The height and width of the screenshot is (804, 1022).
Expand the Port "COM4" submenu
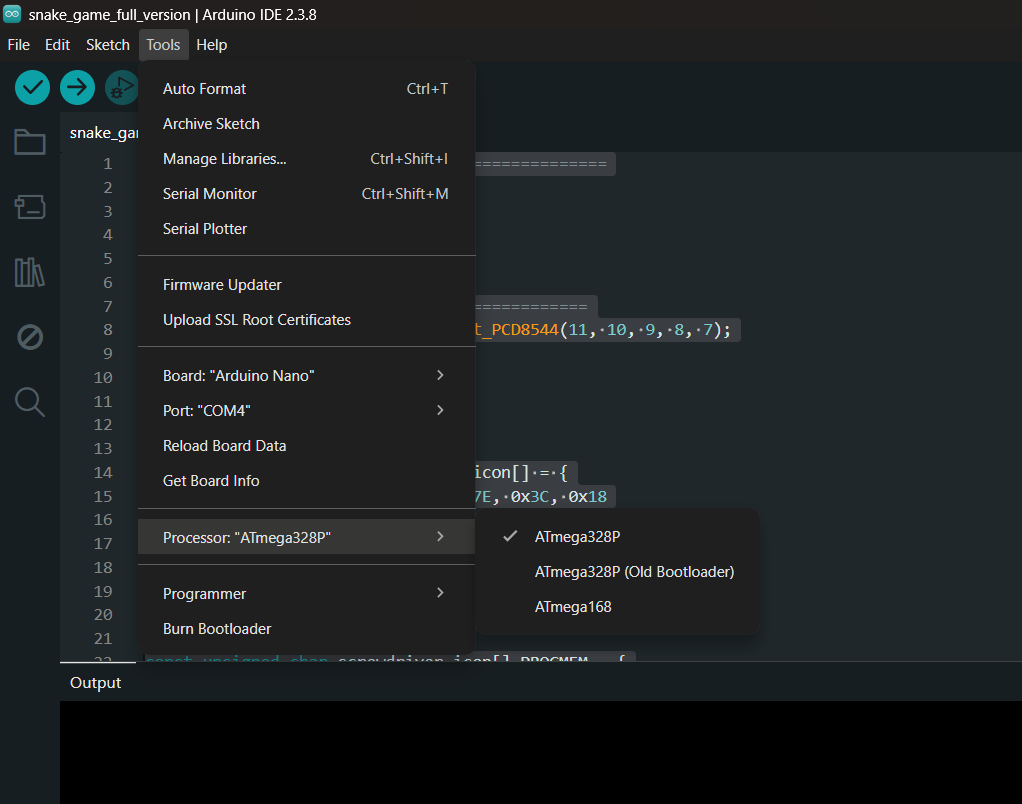click(x=306, y=411)
